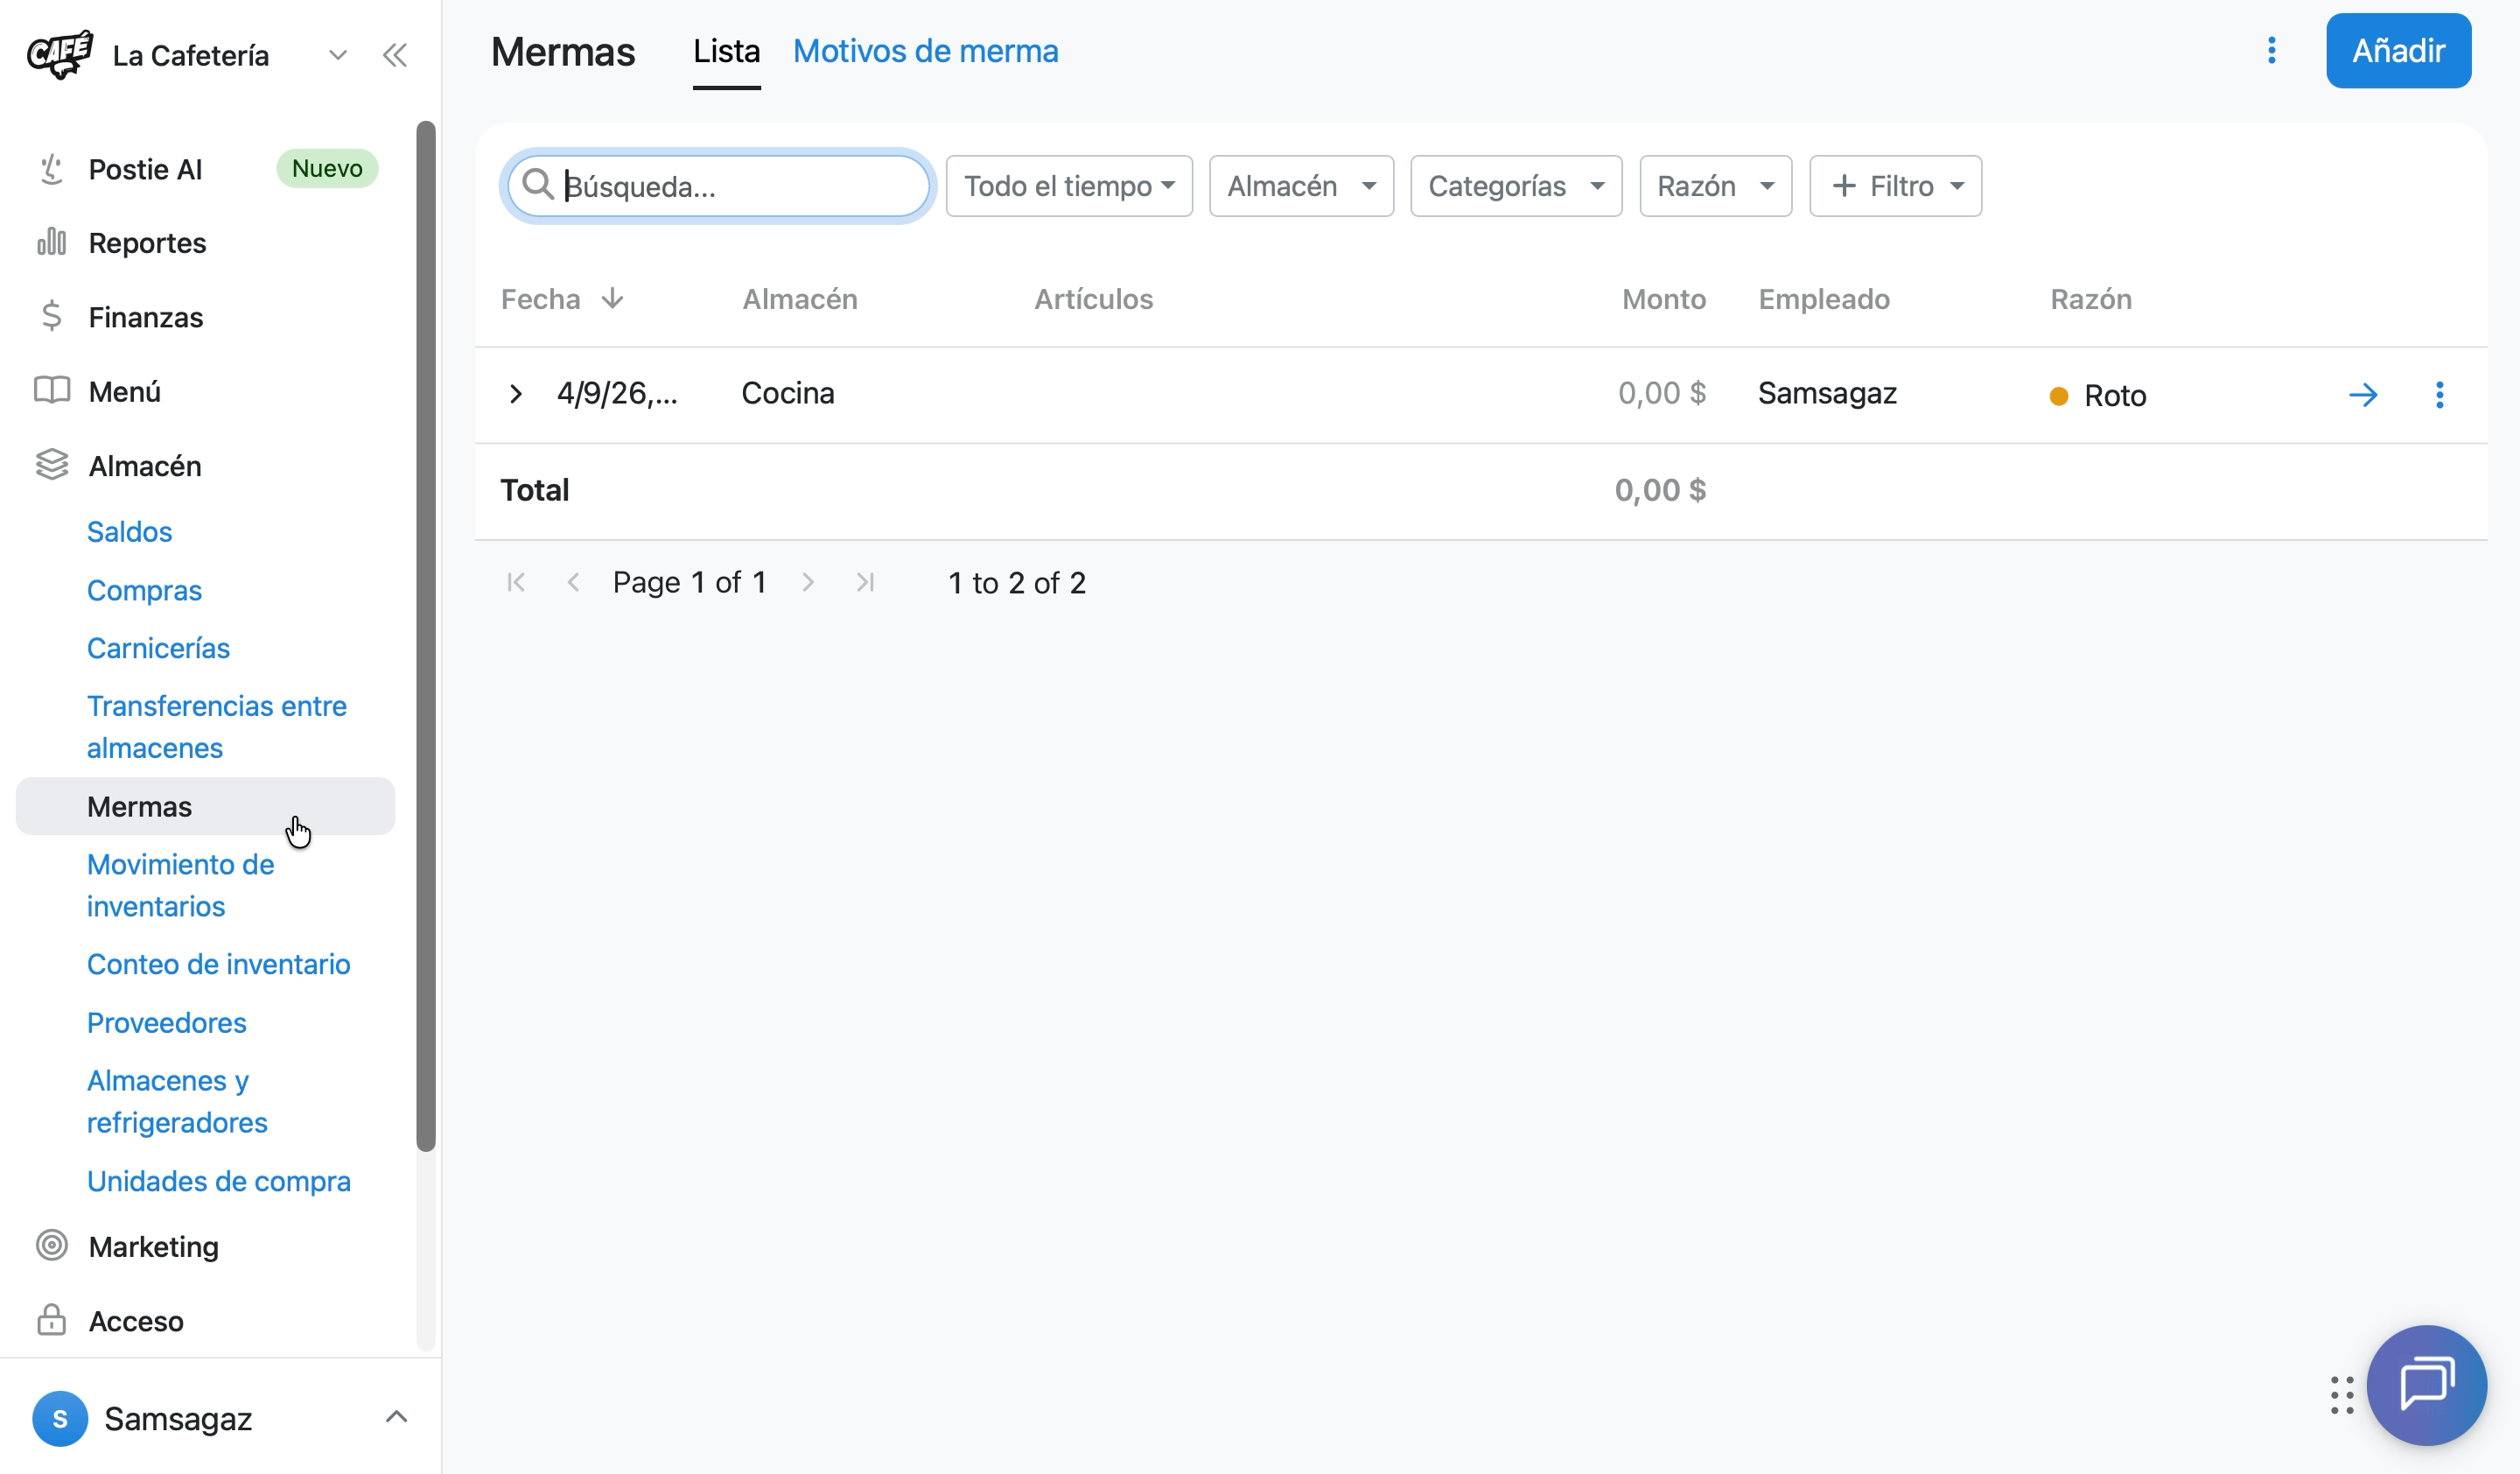Open the Categorías filter dropdown

[1516, 186]
